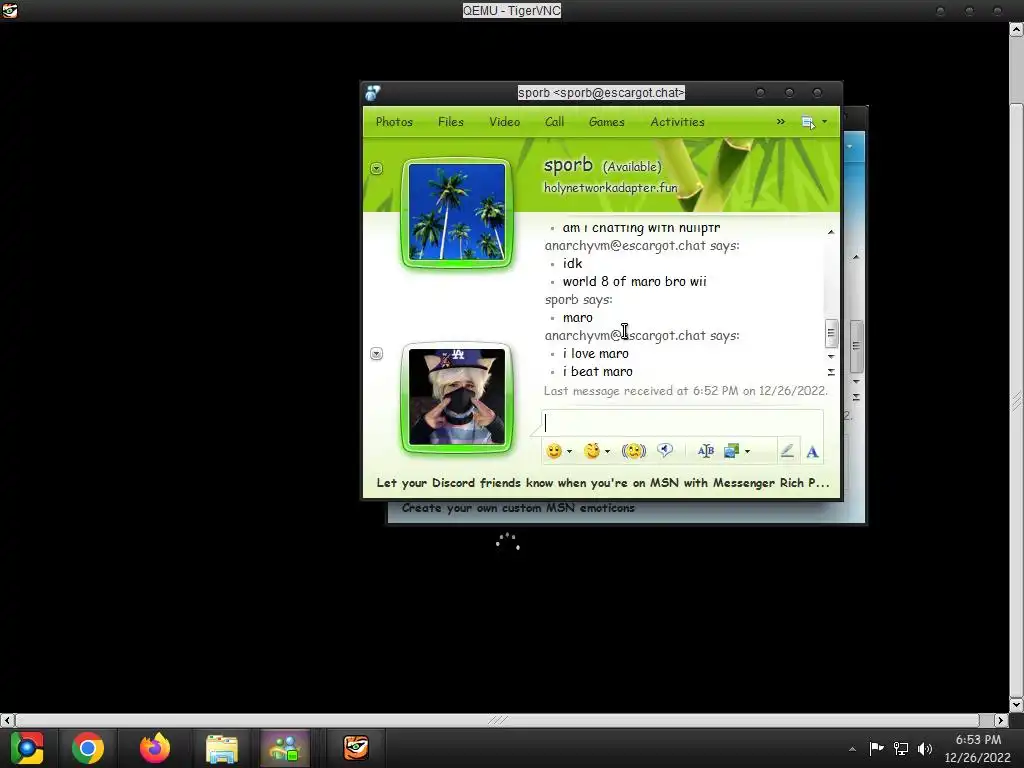Image resolution: width=1024 pixels, height=768 pixels.
Task: Open TigerVNC taskbar button
Action: pos(356,748)
